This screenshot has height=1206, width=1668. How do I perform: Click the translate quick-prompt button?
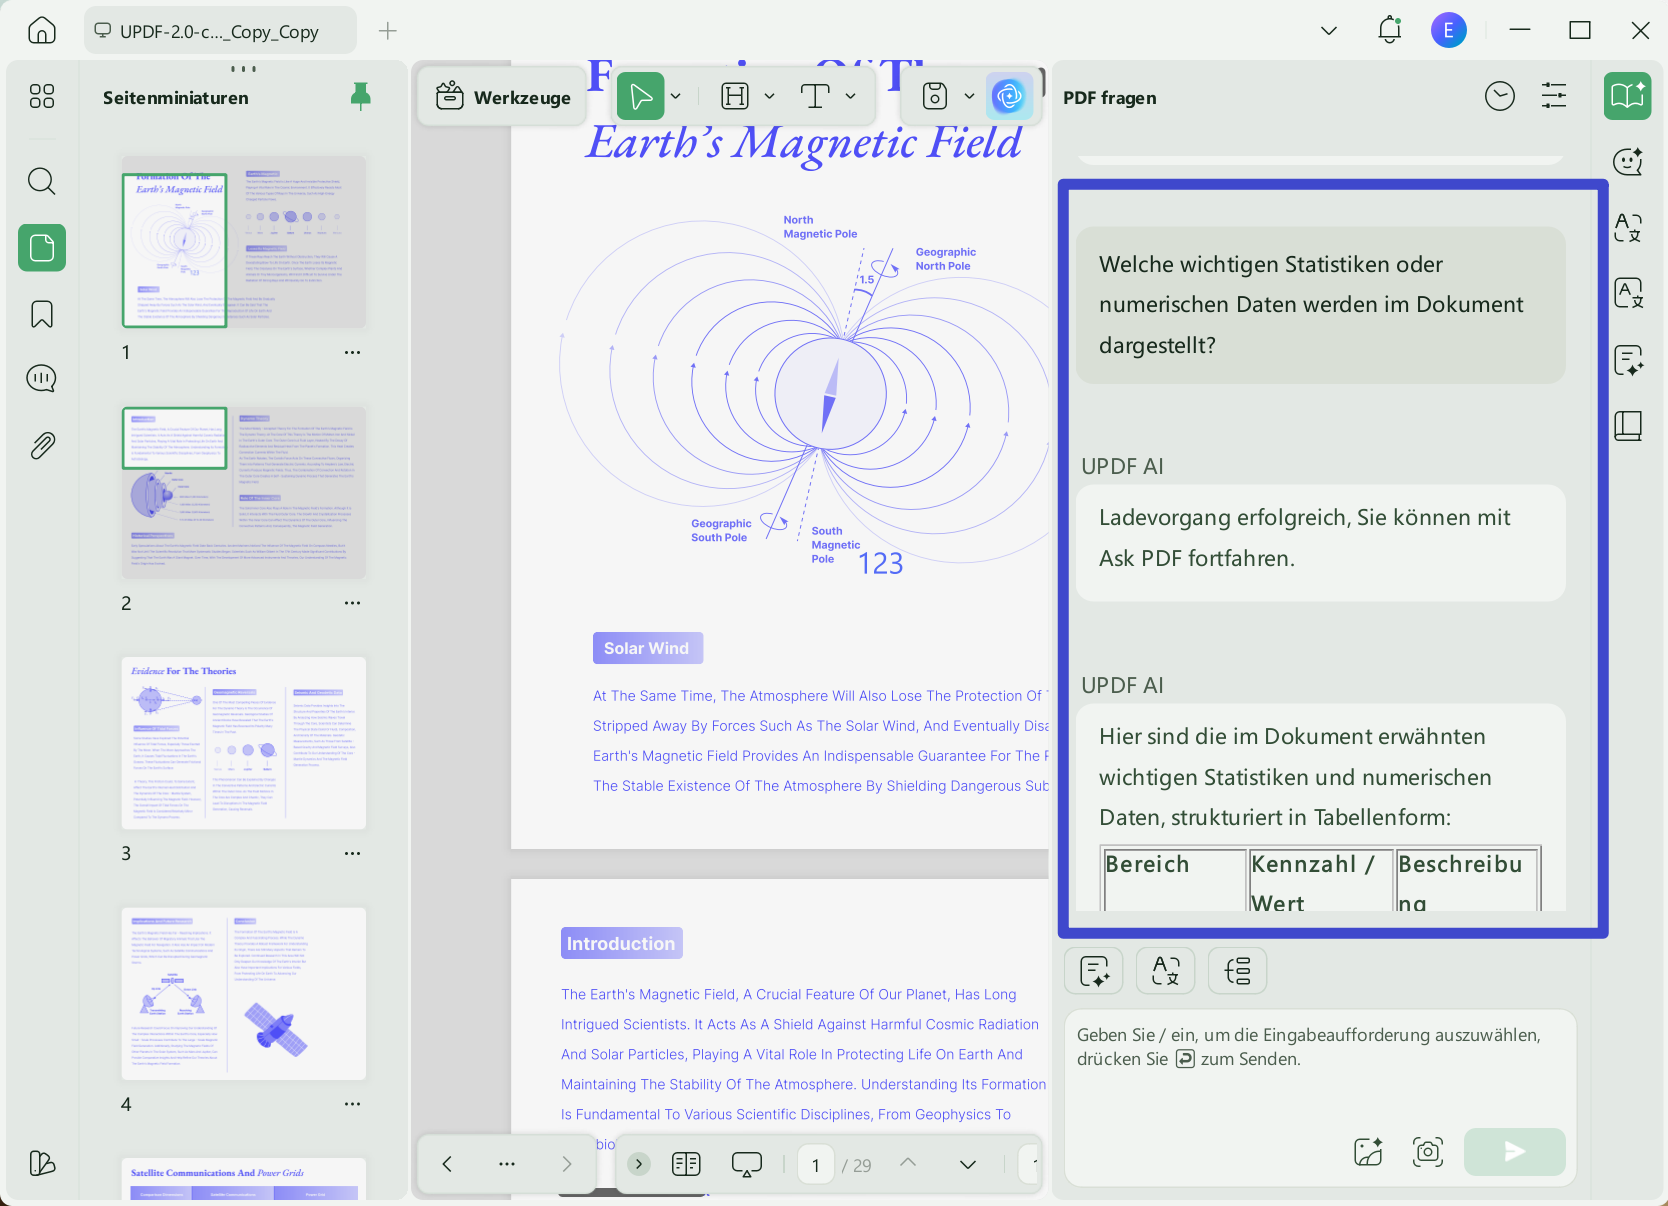point(1166,970)
